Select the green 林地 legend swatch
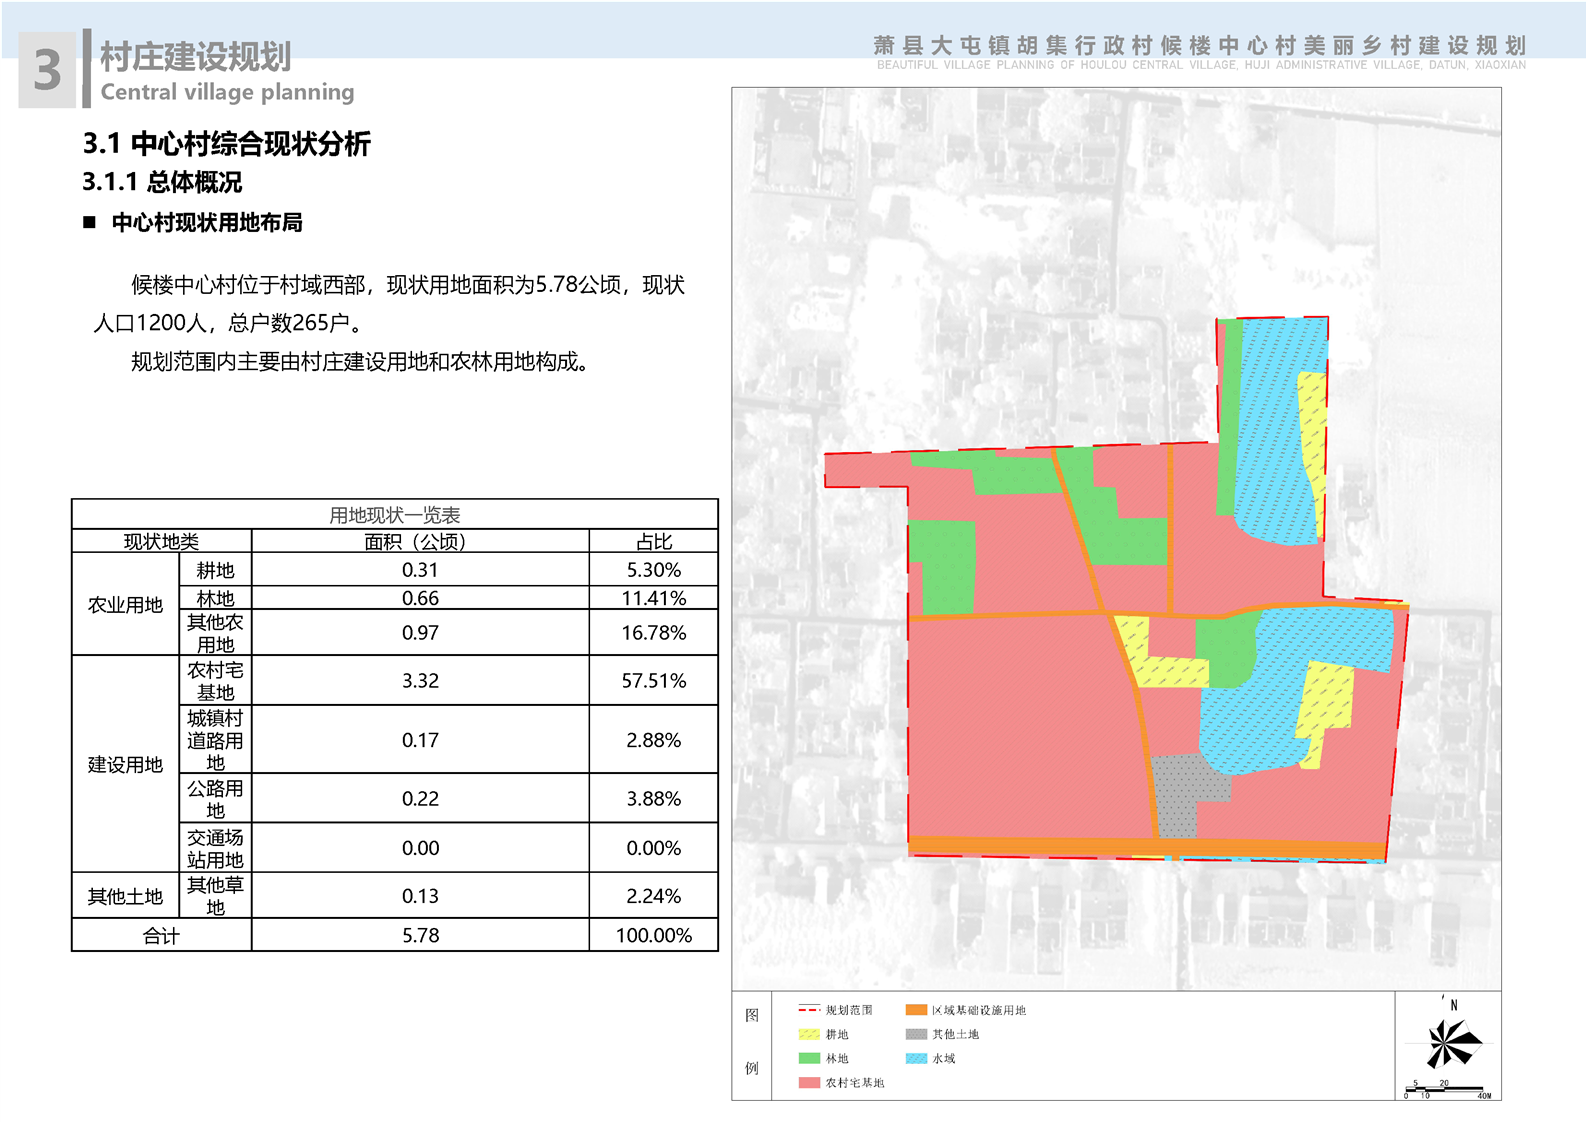 [809, 1058]
